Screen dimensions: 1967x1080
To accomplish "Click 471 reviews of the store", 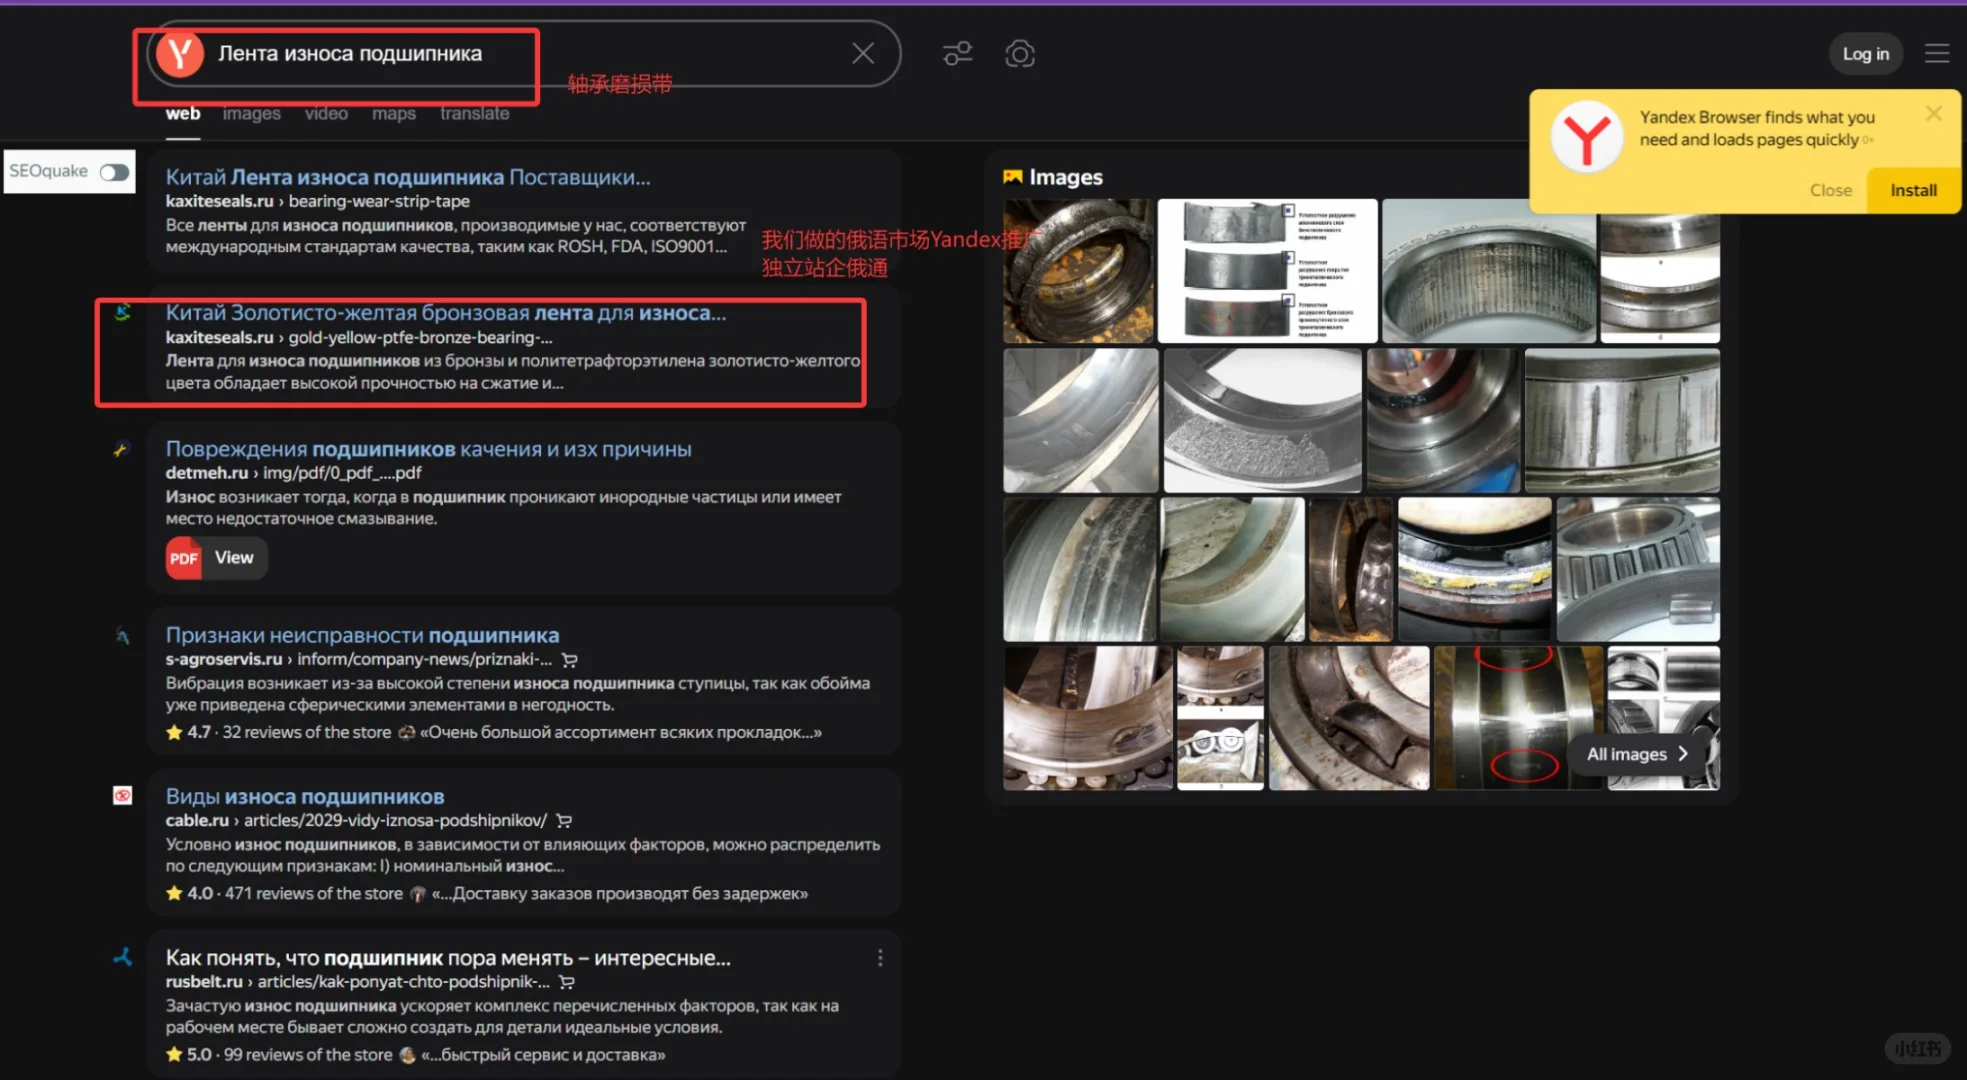I will click(x=314, y=893).
